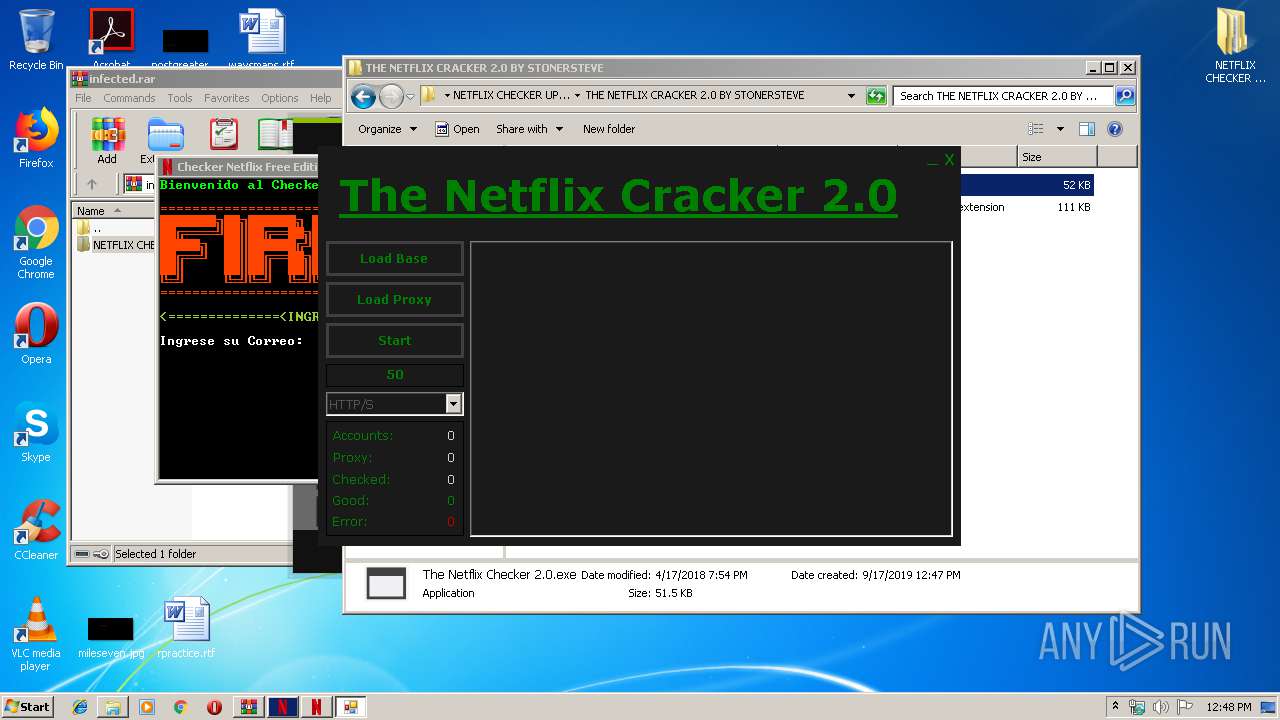
Task: Go up one level in WinRAR
Action: (92, 184)
